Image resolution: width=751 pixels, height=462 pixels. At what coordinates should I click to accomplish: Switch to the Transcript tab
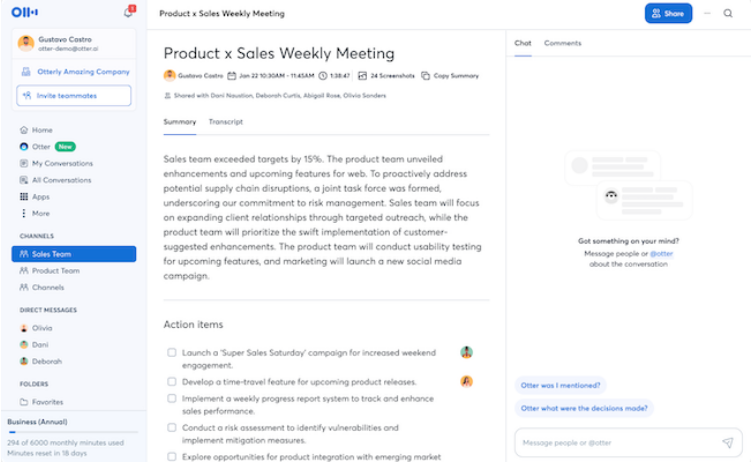pos(225,122)
